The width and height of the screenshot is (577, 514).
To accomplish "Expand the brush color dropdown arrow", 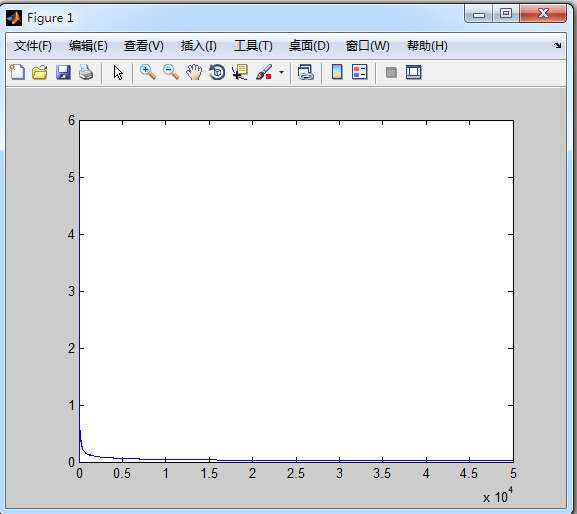I will [x=282, y=72].
